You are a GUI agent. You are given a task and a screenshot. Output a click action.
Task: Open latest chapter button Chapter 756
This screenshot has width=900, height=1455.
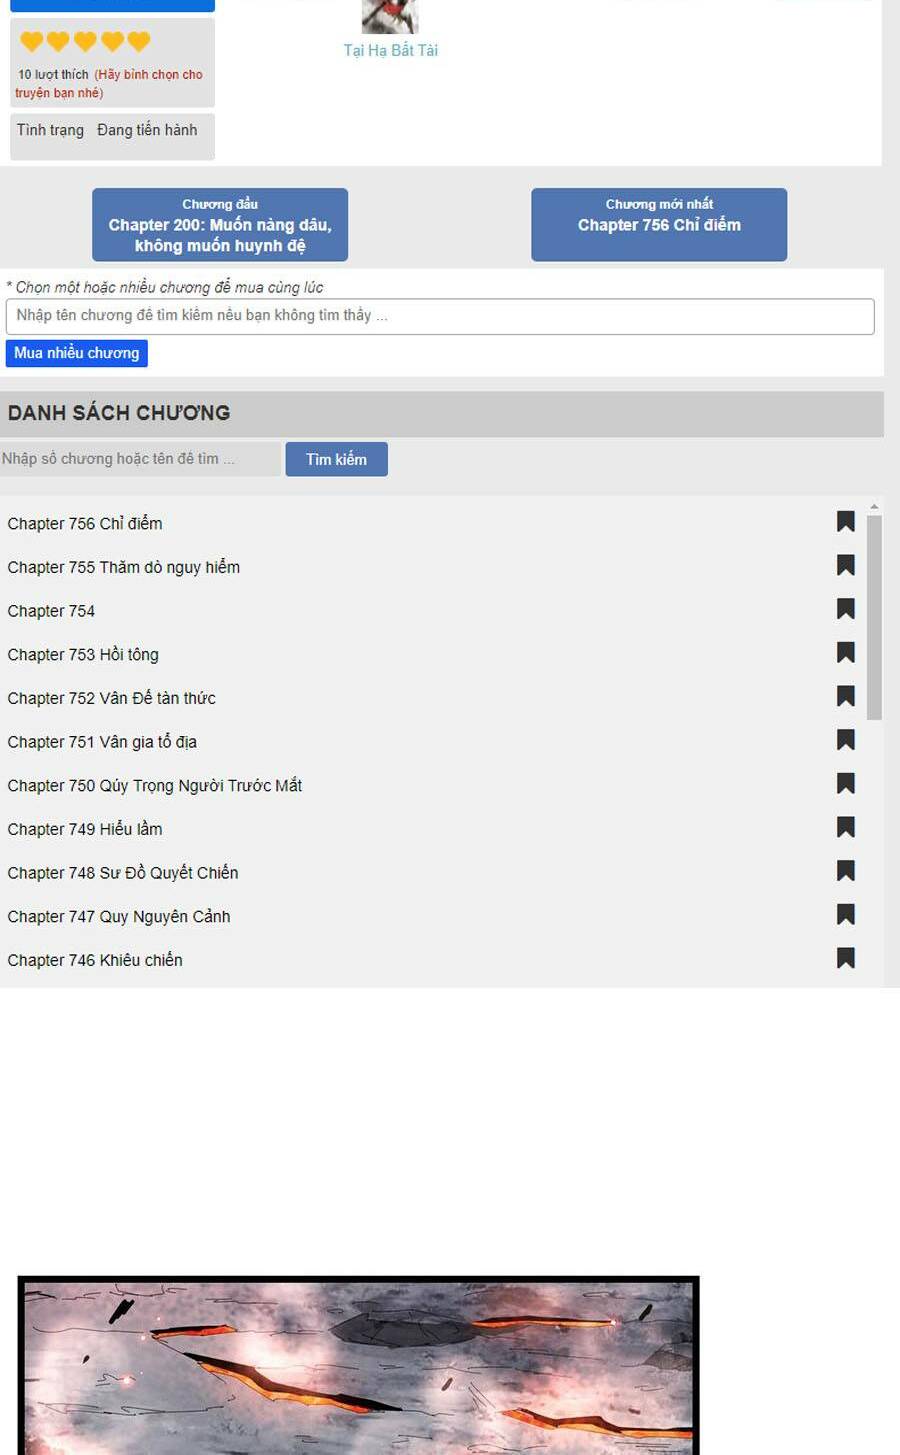click(659, 225)
